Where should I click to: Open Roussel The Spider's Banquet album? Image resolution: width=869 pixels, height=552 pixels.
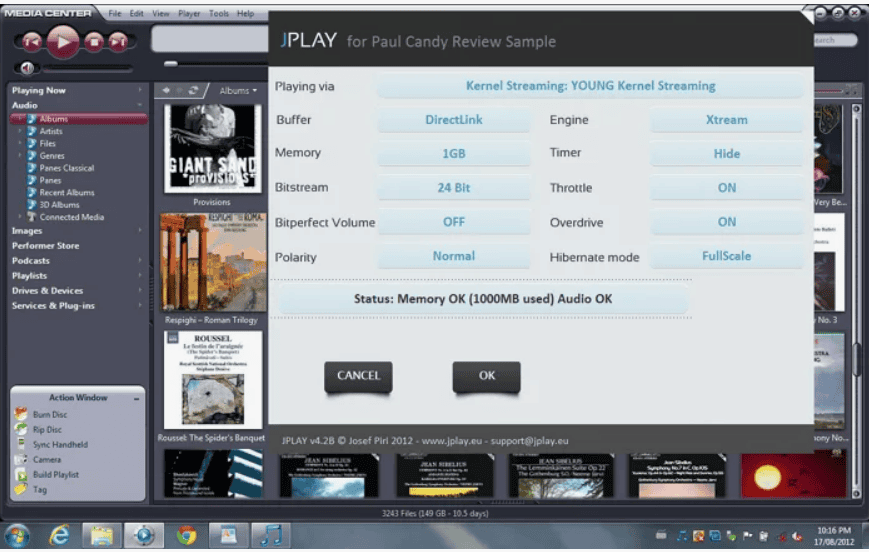[213, 380]
